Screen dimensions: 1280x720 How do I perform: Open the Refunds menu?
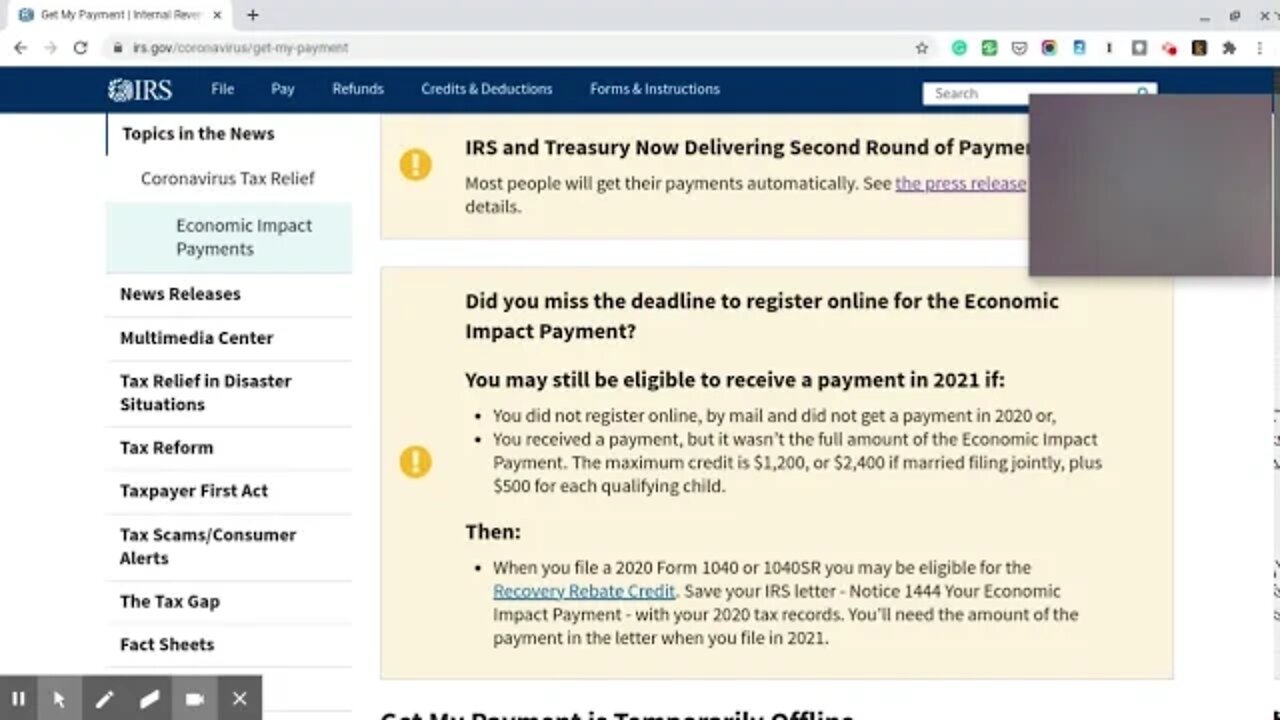coord(358,89)
